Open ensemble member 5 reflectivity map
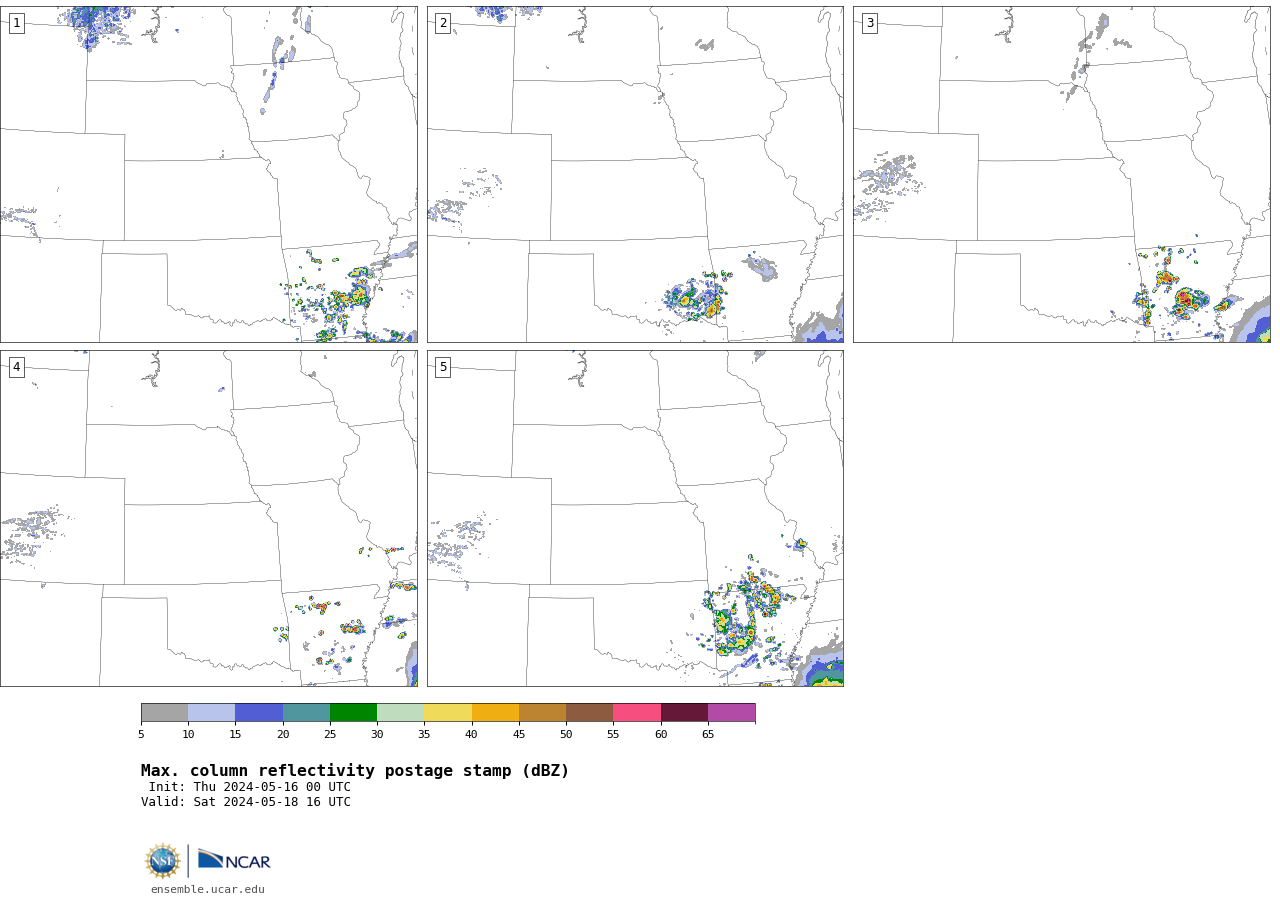The width and height of the screenshot is (1280, 901). (x=635, y=518)
